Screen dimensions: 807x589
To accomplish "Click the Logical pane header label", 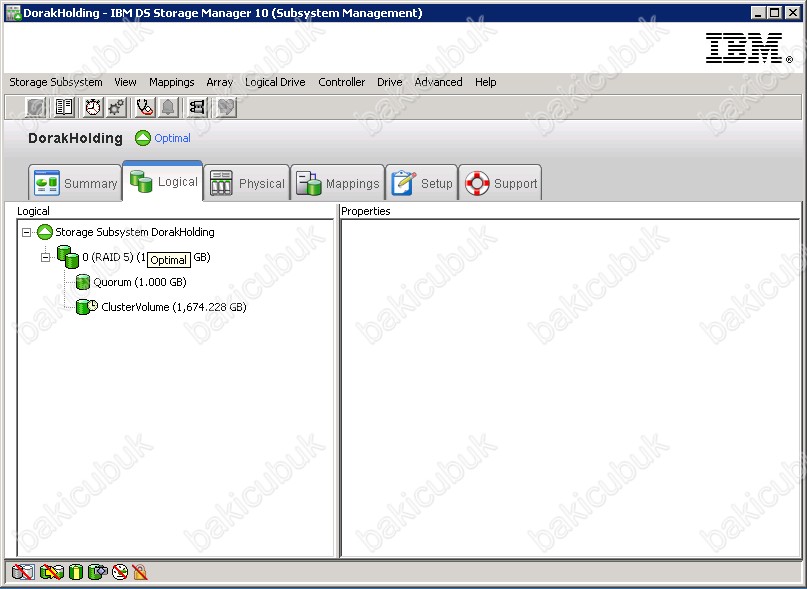I will tap(33, 211).
